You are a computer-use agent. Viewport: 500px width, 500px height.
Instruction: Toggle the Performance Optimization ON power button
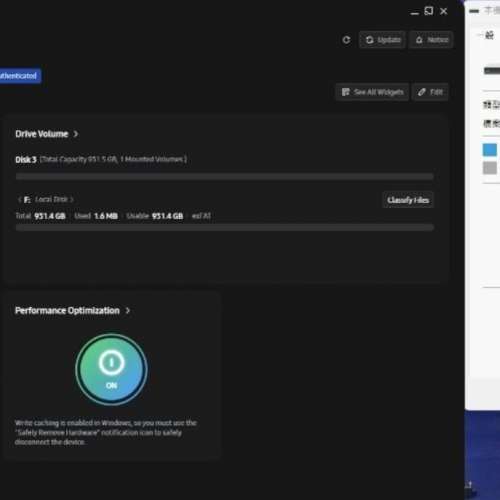(x=111, y=369)
